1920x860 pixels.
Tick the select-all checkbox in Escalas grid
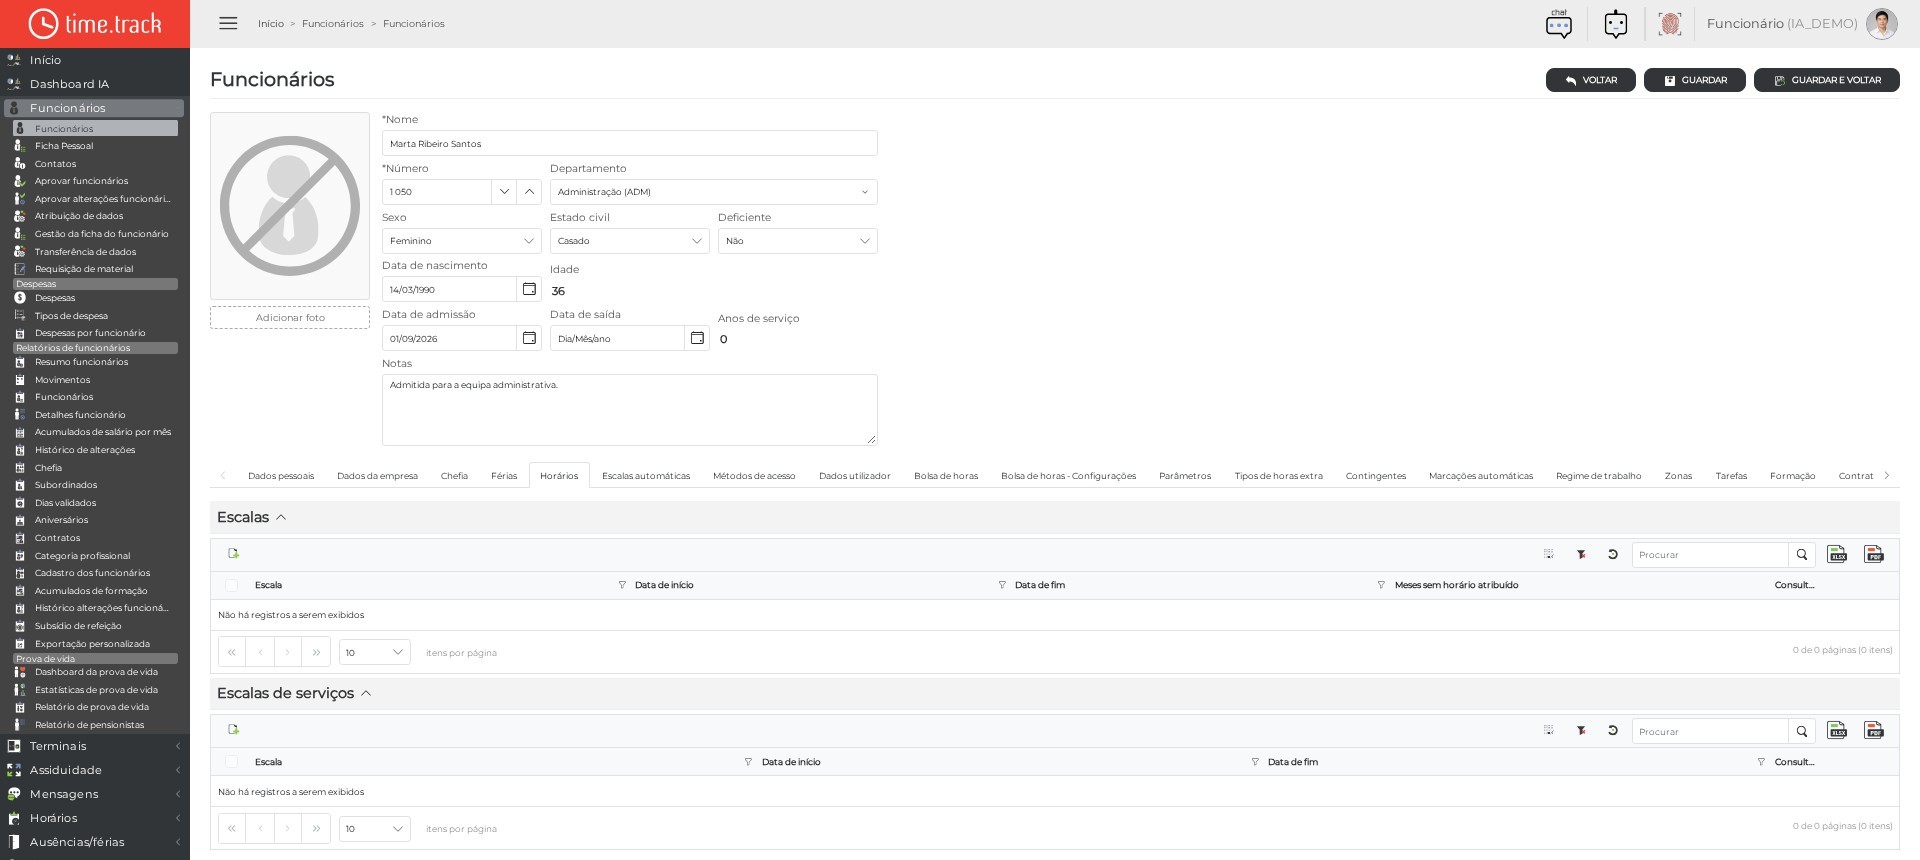(232, 585)
